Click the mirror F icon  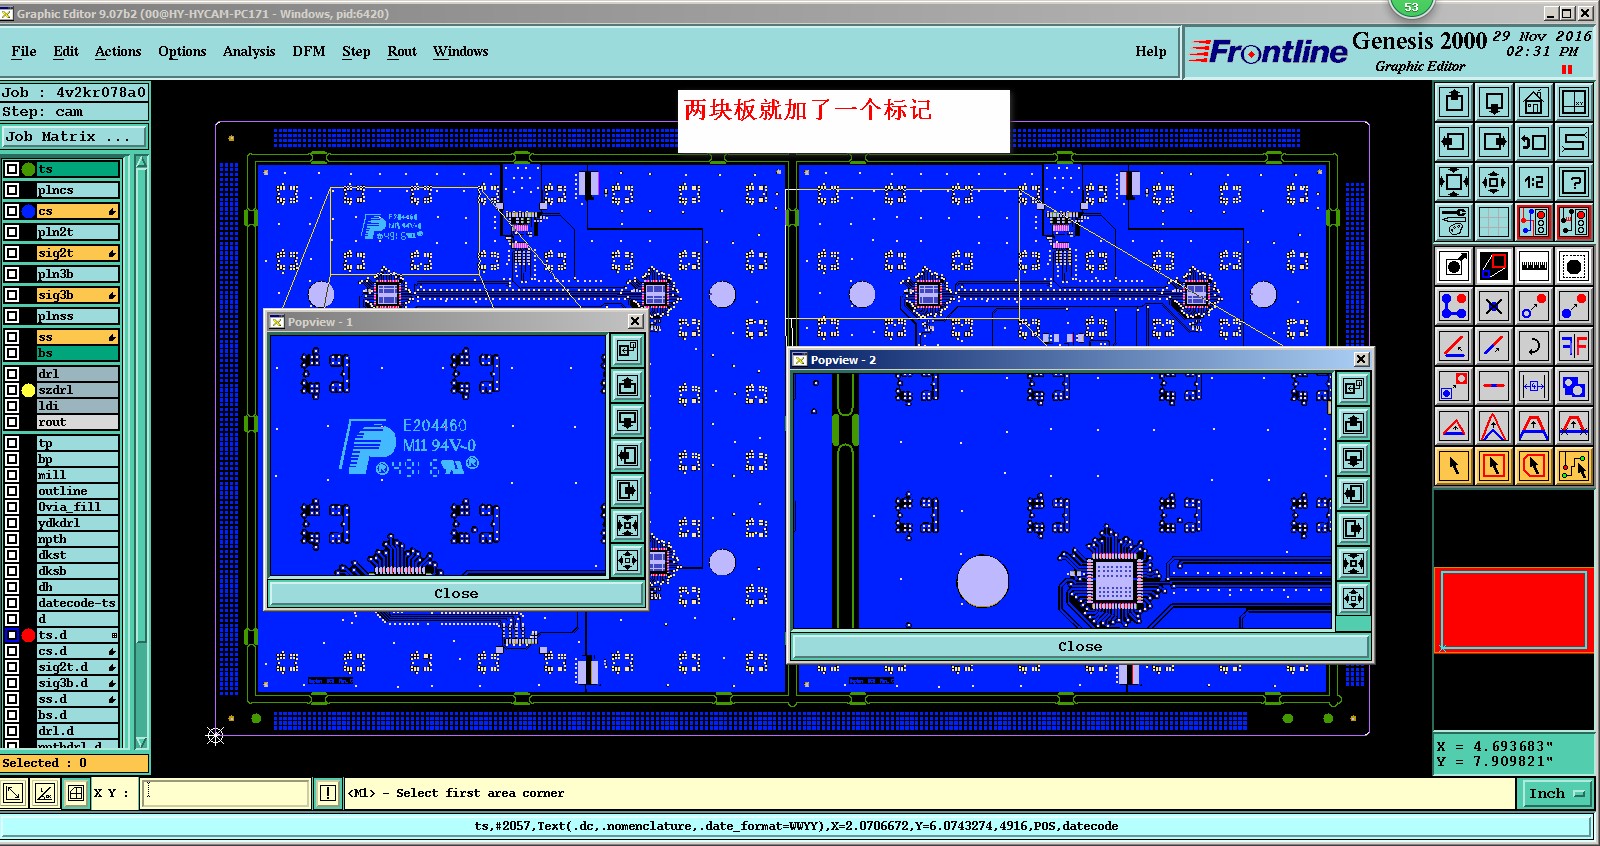click(1573, 346)
